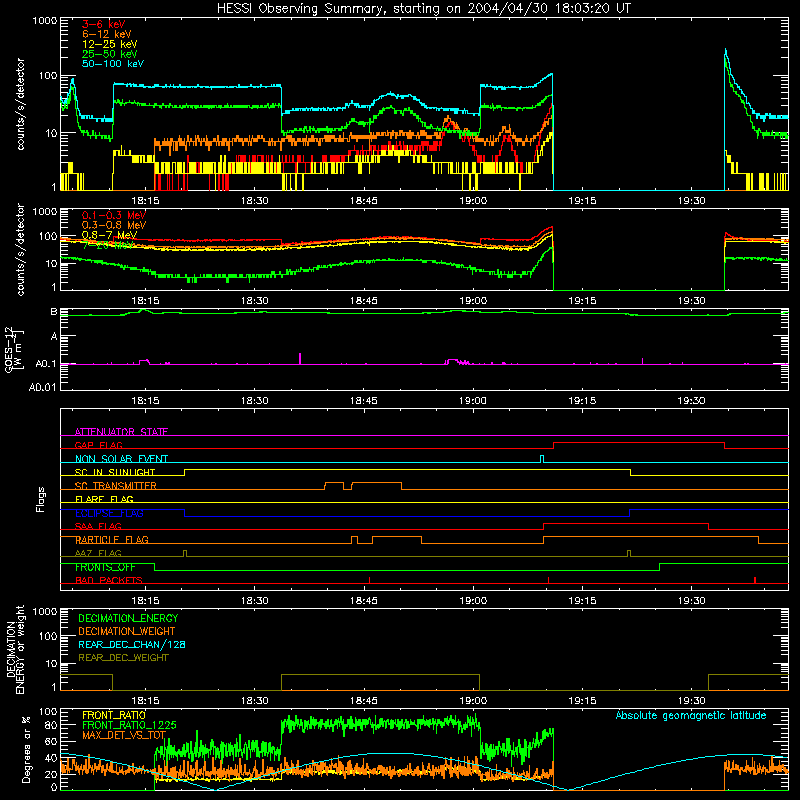Select the FLARE_FLAG label
This screenshot has width=800, height=800.
(104, 499)
